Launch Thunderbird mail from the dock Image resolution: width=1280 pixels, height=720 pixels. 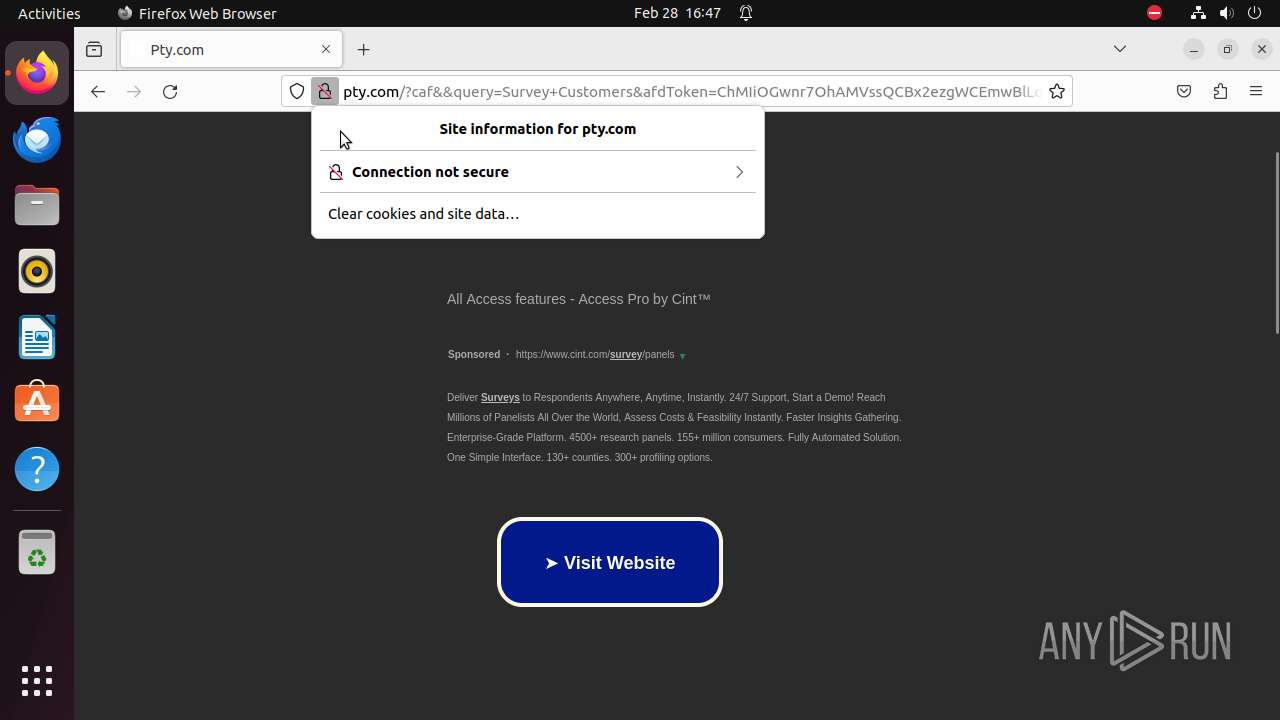point(37,139)
